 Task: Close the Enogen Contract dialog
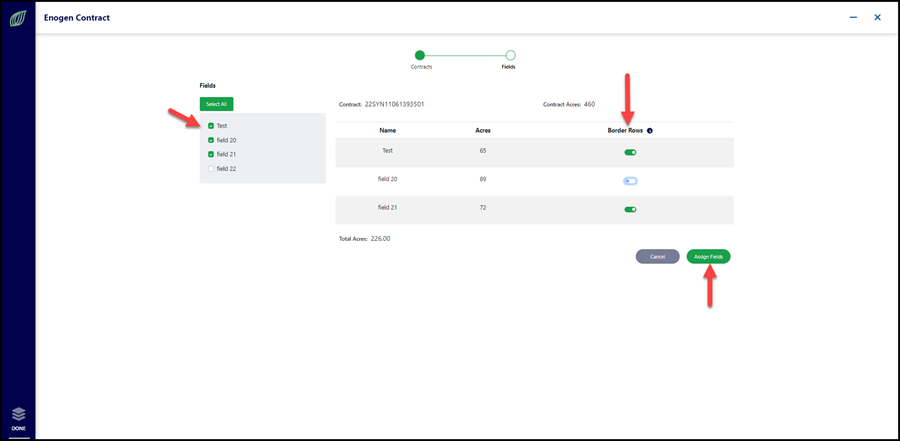click(x=877, y=18)
